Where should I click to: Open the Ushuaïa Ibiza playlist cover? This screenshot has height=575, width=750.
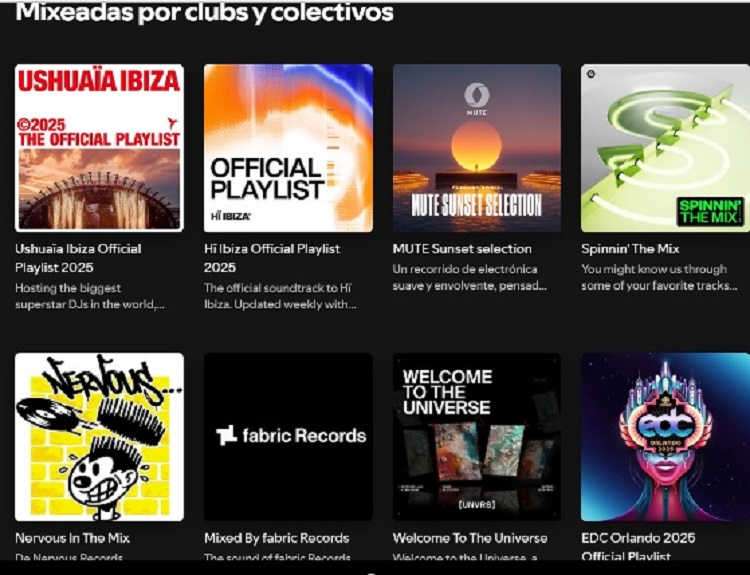99,148
